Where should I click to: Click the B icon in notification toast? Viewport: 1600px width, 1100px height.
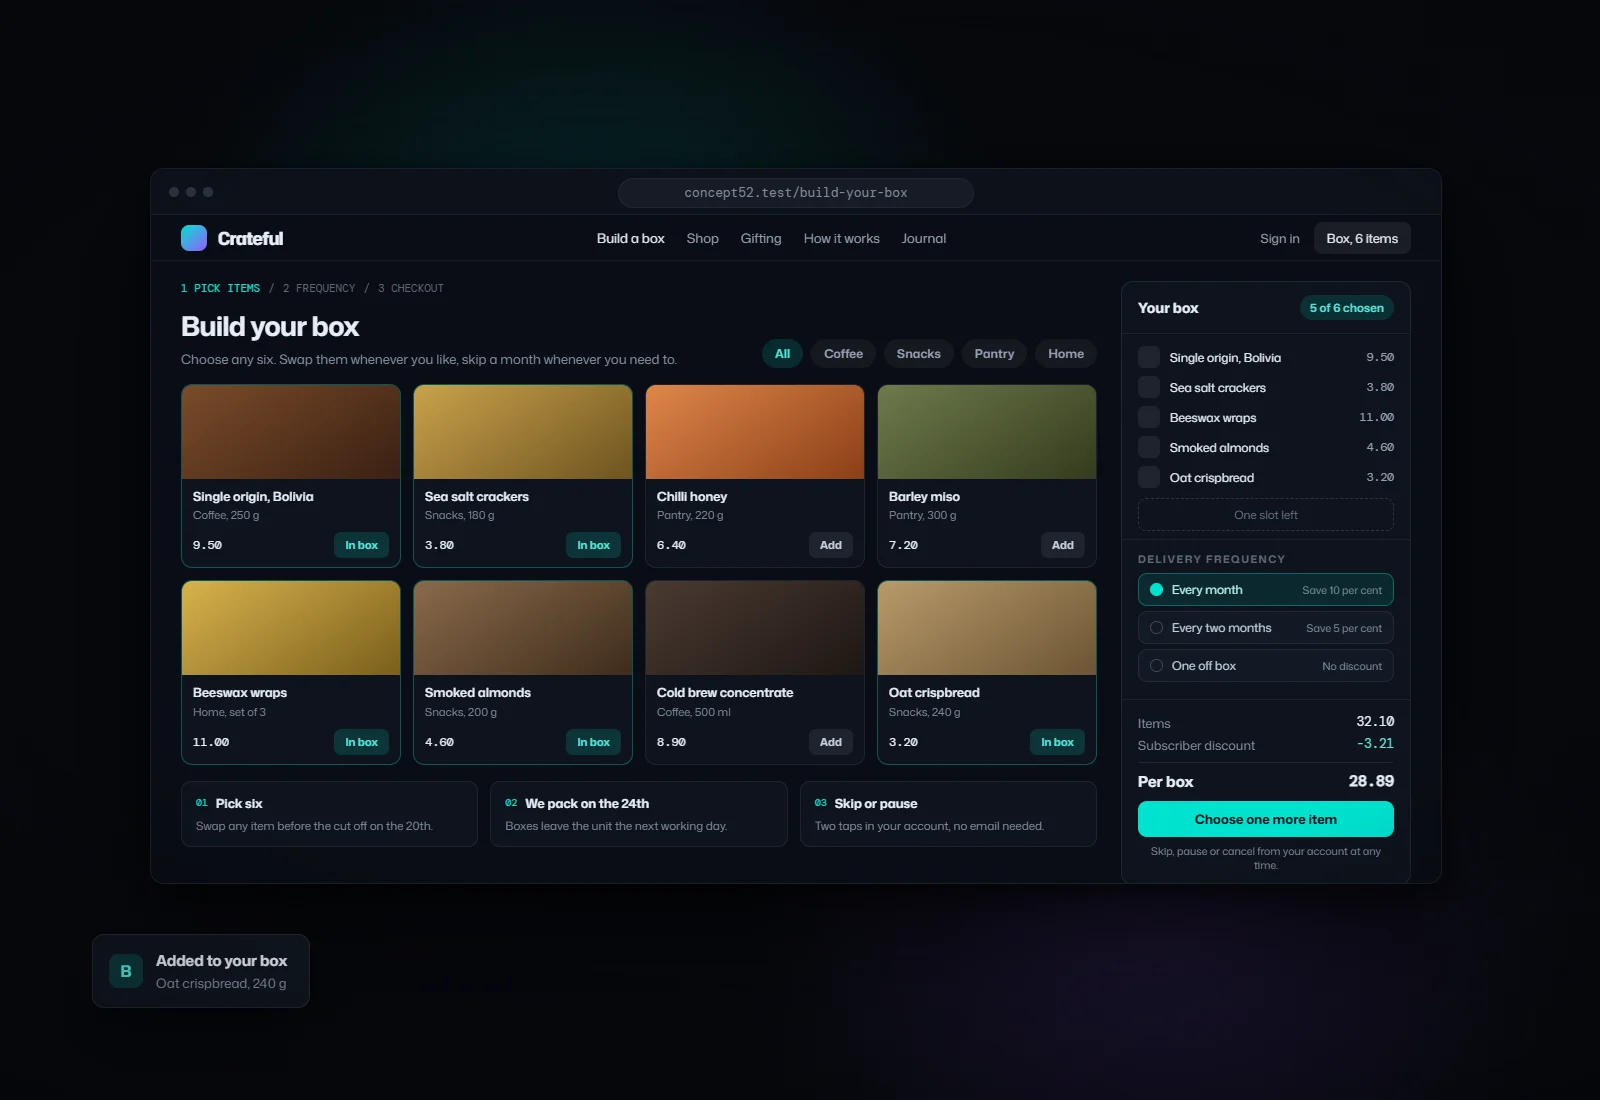point(126,971)
